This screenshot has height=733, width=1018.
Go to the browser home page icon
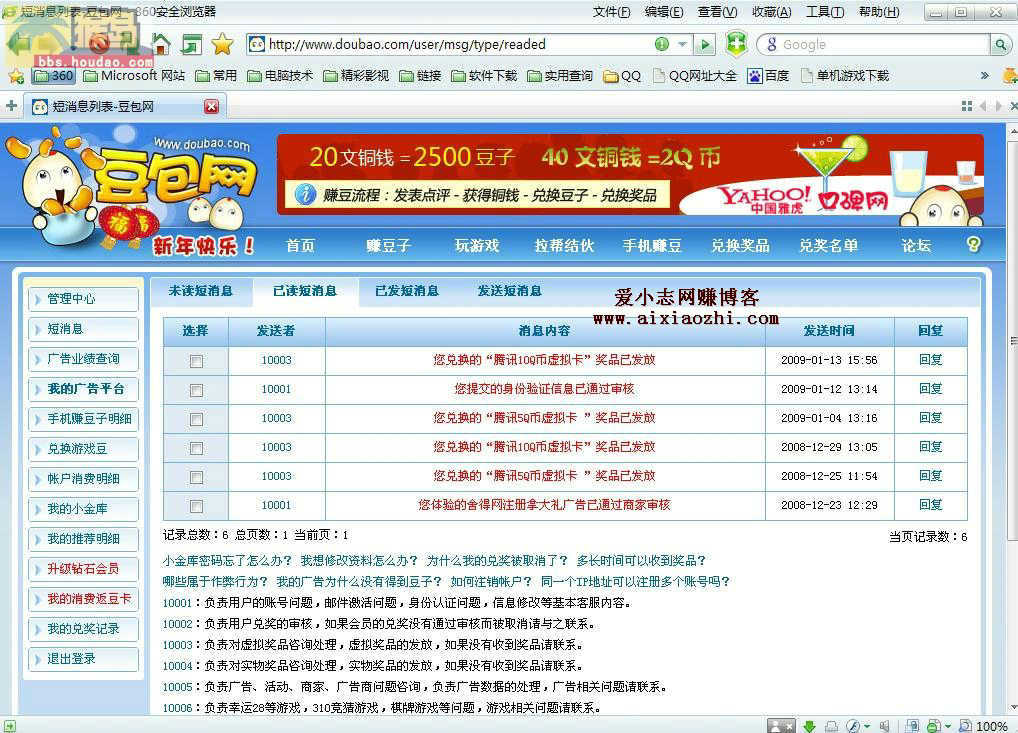pyautogui.click(x=160, y=44)
